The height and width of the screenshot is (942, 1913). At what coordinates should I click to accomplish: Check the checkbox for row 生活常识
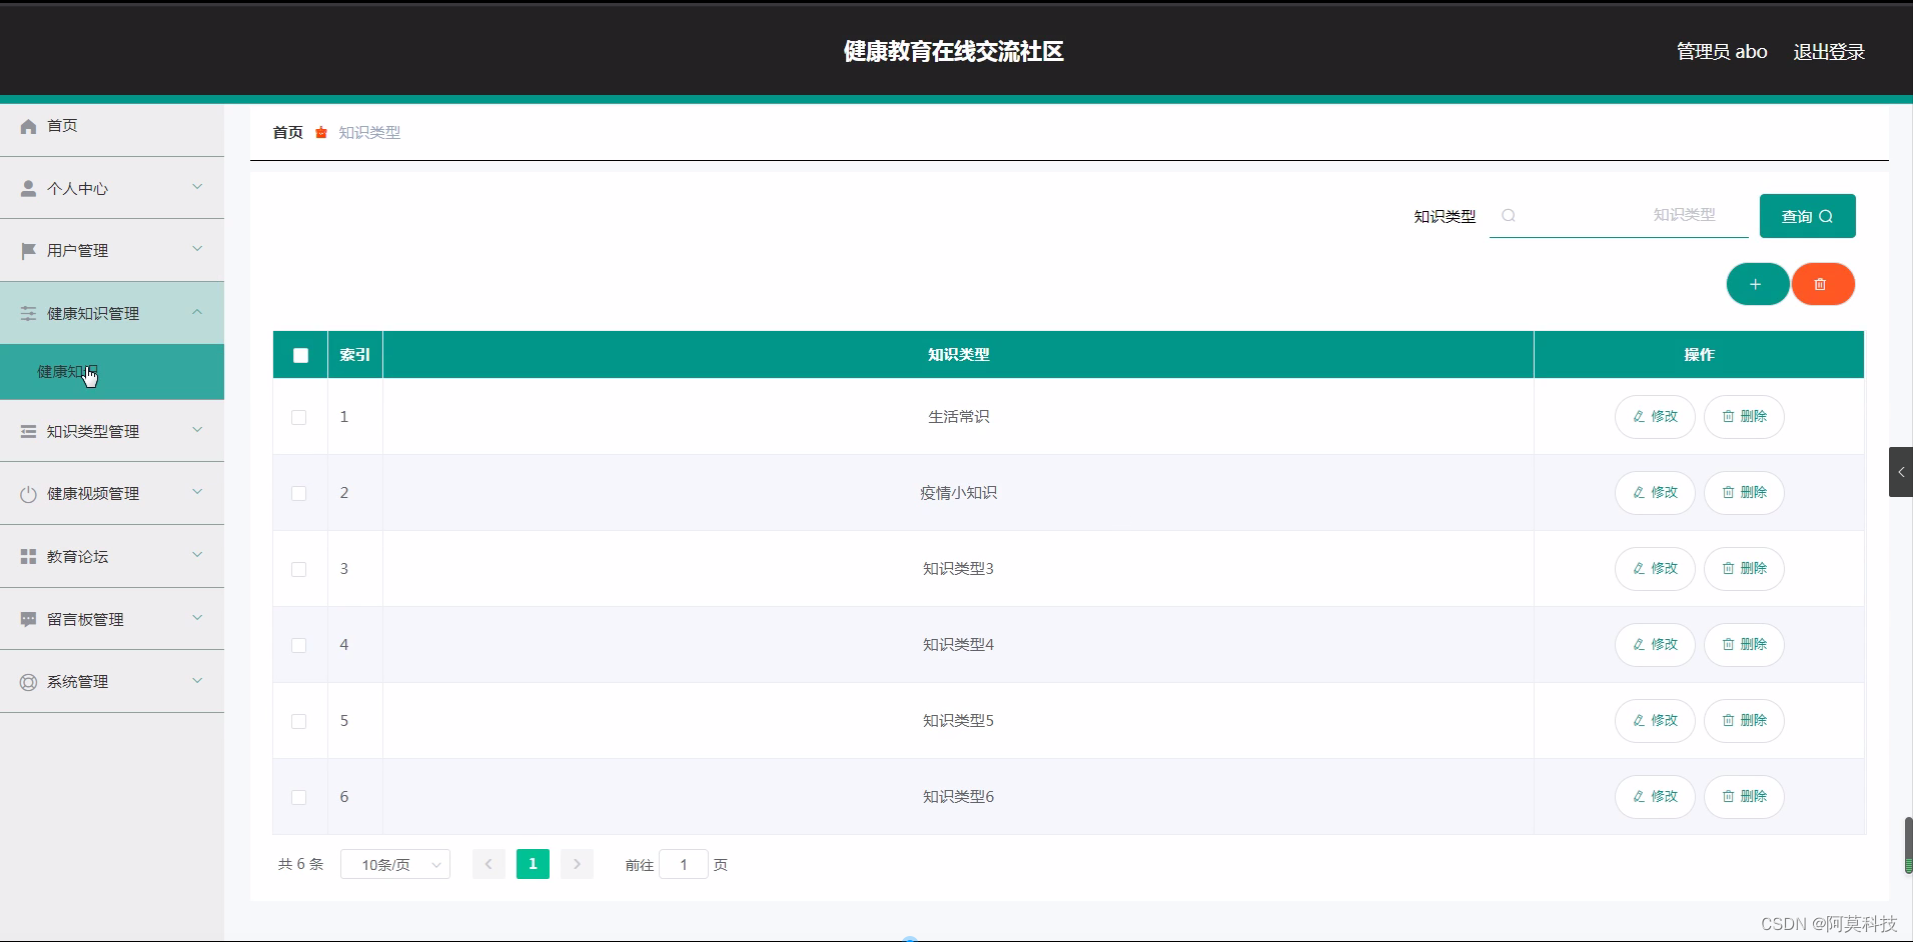[x=298, y=418]
